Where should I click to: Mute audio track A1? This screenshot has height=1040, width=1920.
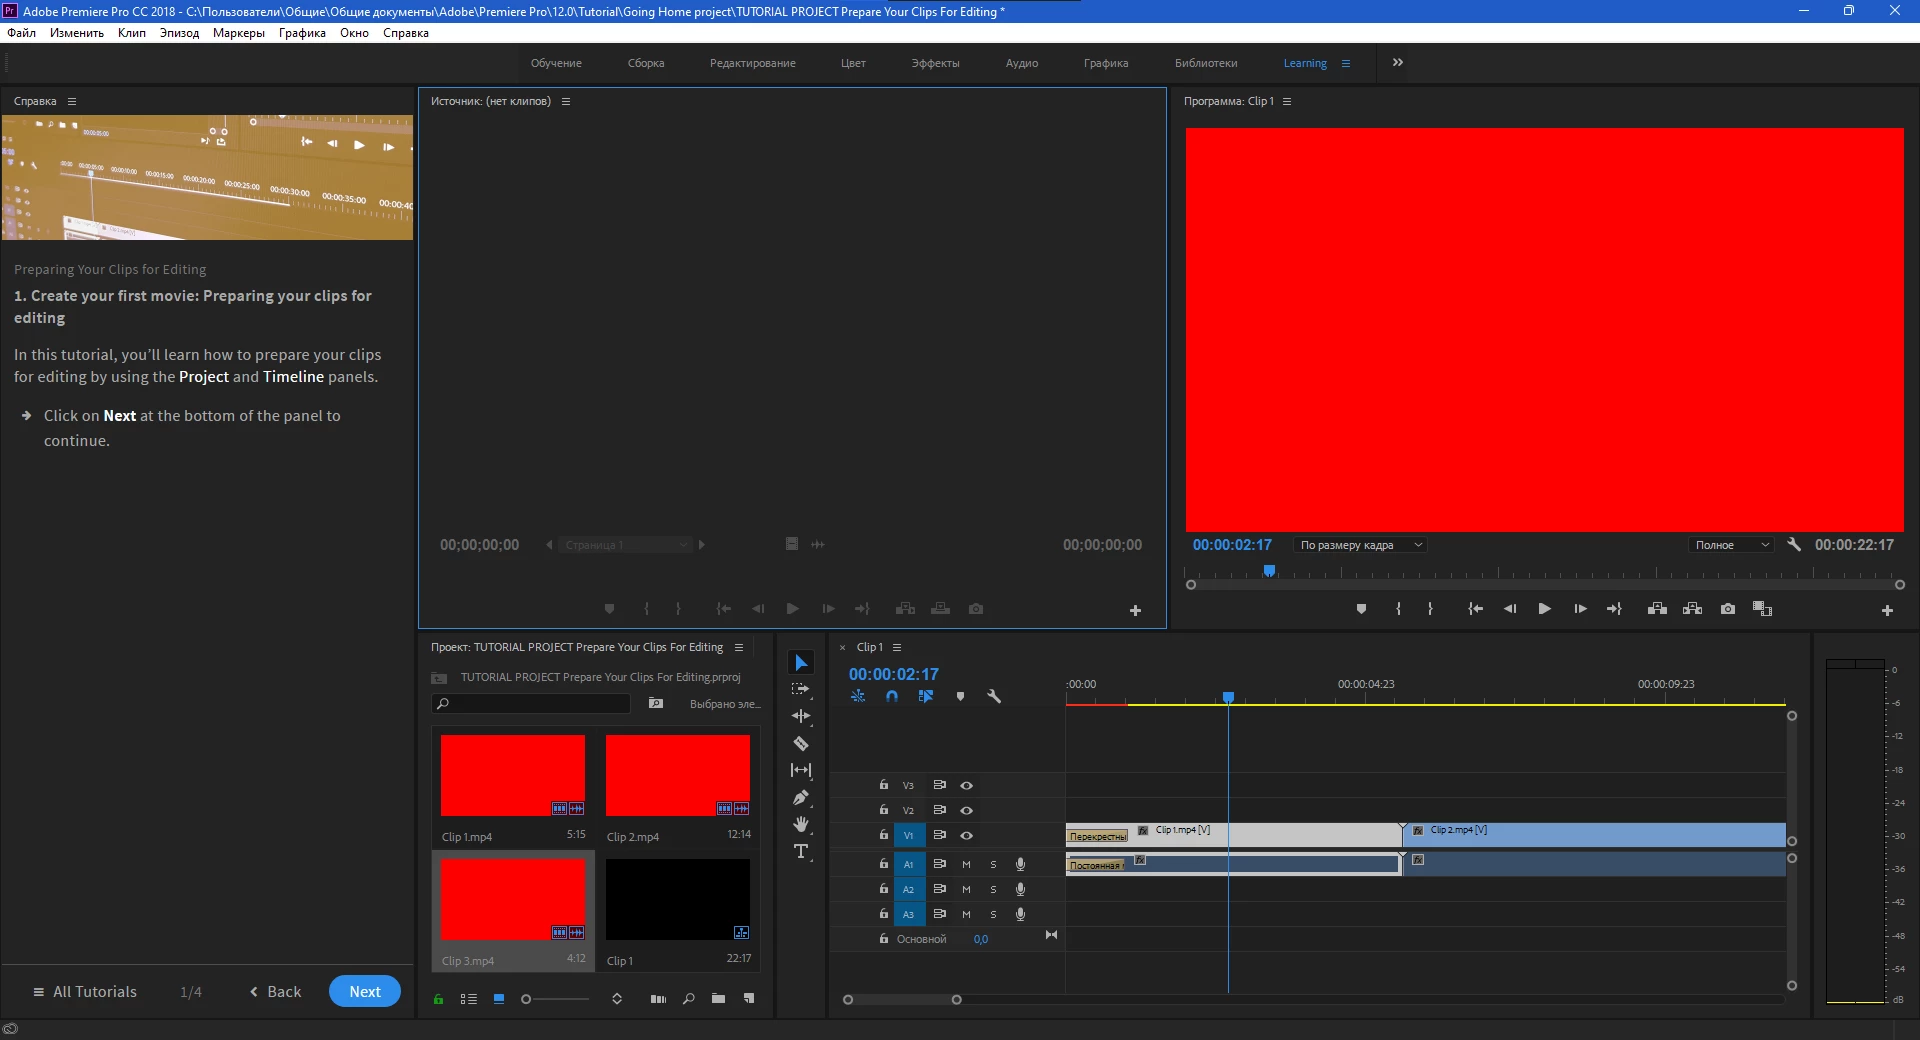point(966,864)
